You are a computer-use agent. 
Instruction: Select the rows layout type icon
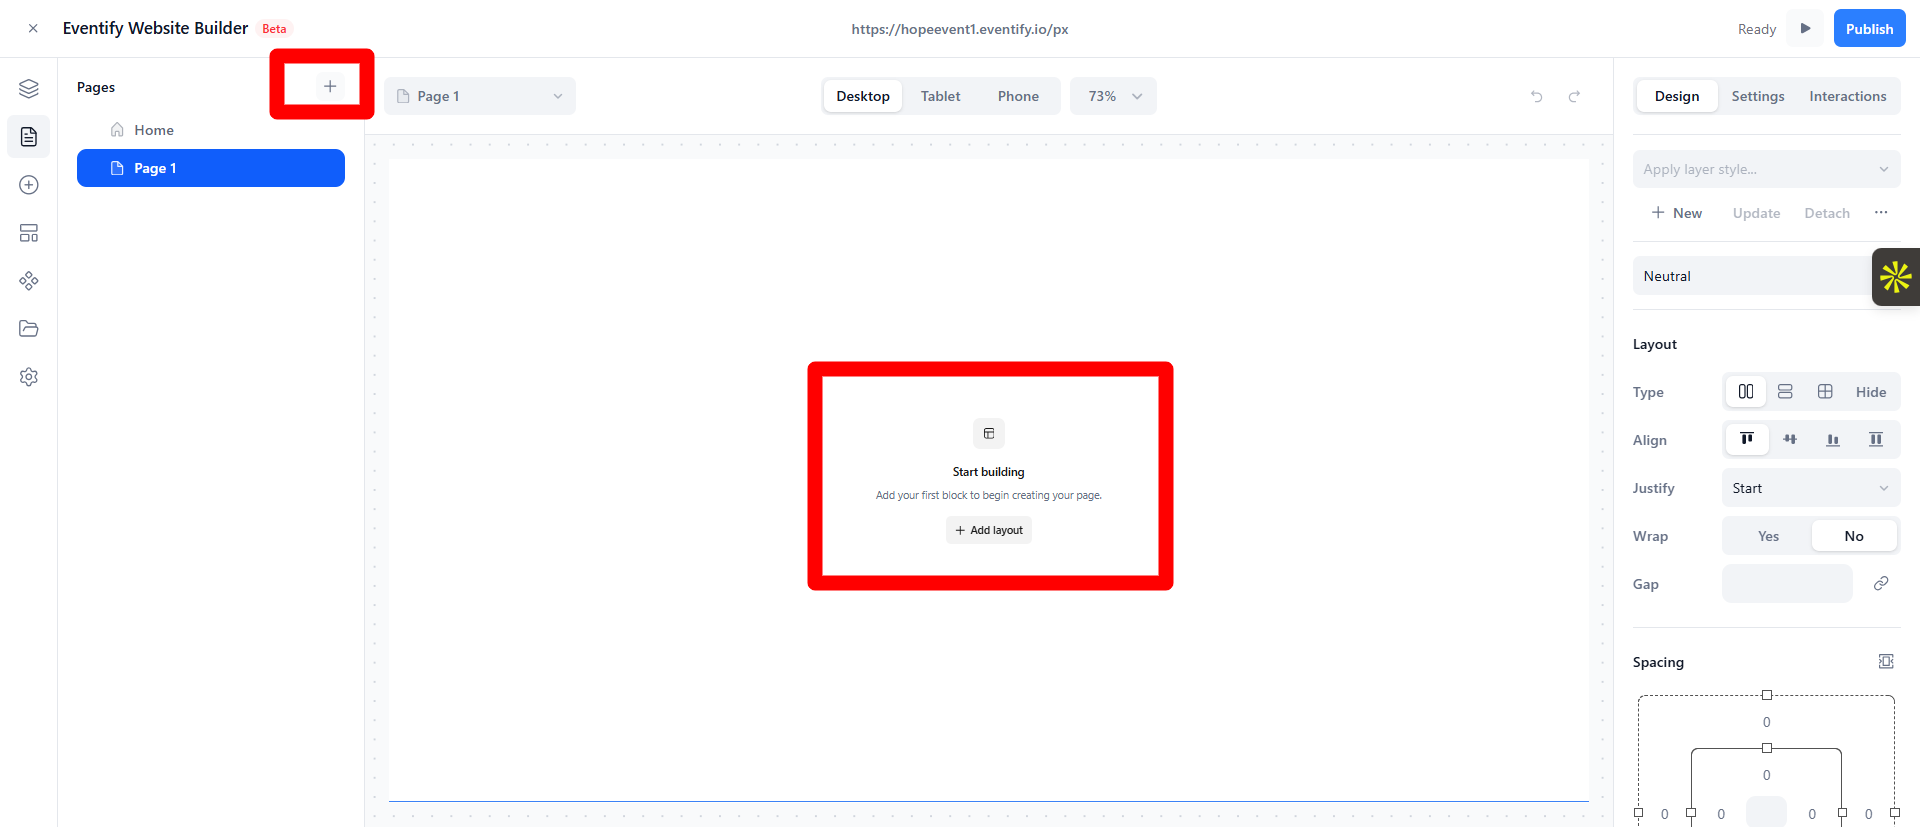(x=1785, y=392)
